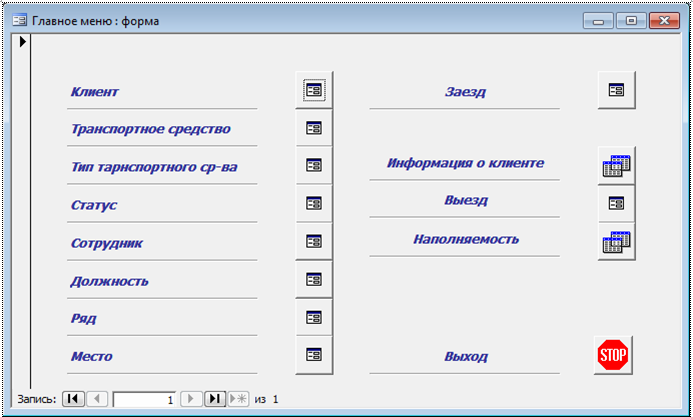Open the Должность form button
The width and height of the screenshot is (693, 417).
click(314, 280)
